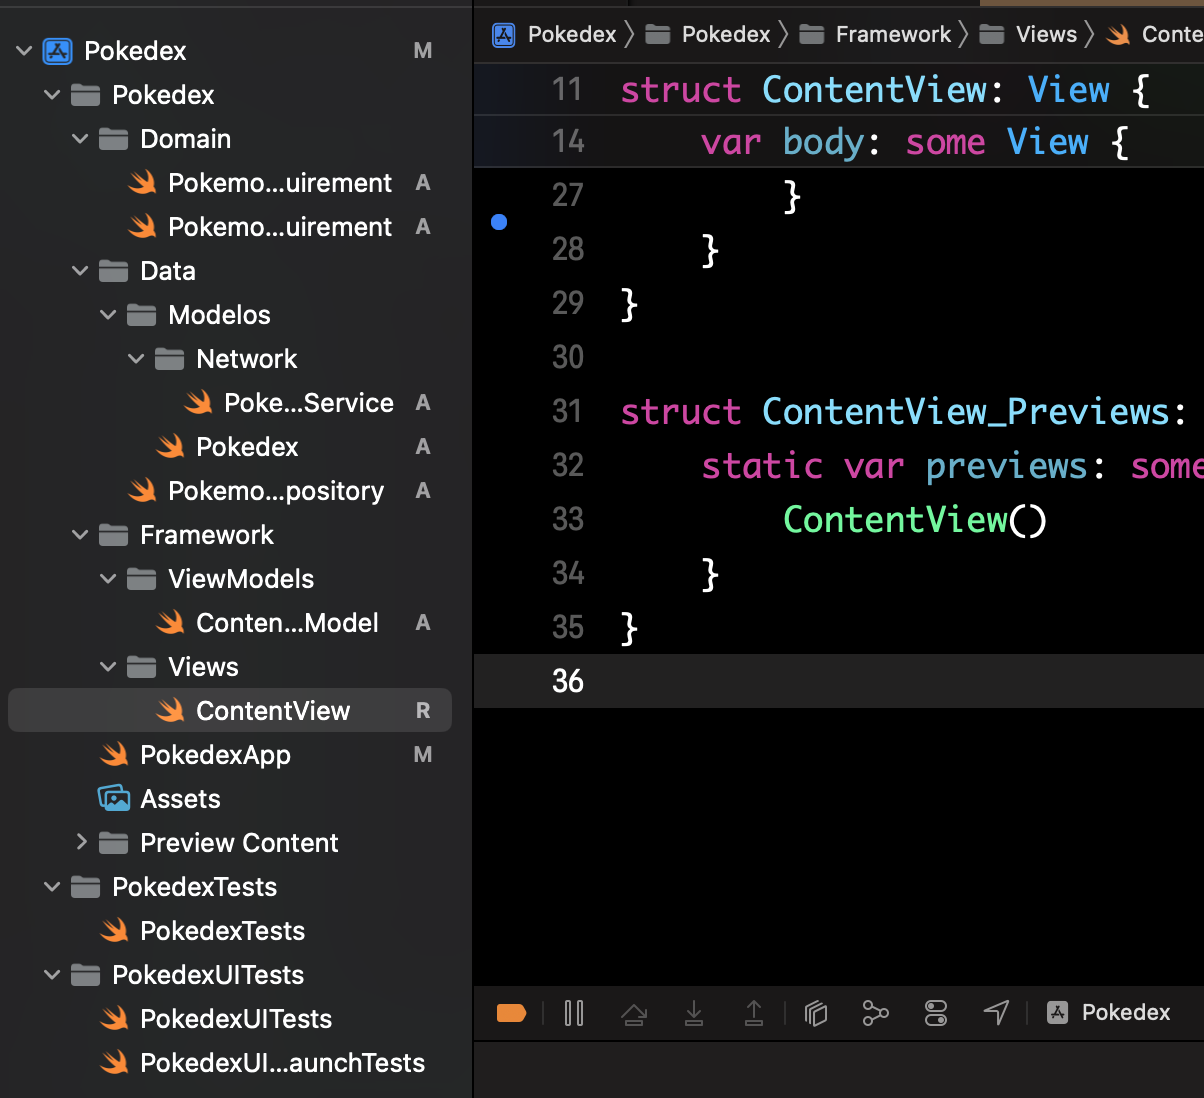The image size is (1204, 1098).
Task: Open the Debug Memory Graph
Action: pyautogui.click(x=875, y=1014)
